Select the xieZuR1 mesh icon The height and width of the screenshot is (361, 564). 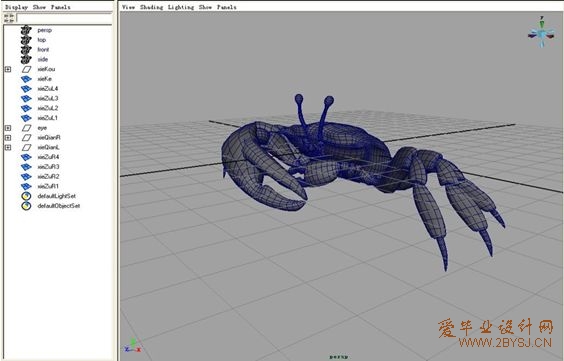pyautogui.click(x=26, y=187)
